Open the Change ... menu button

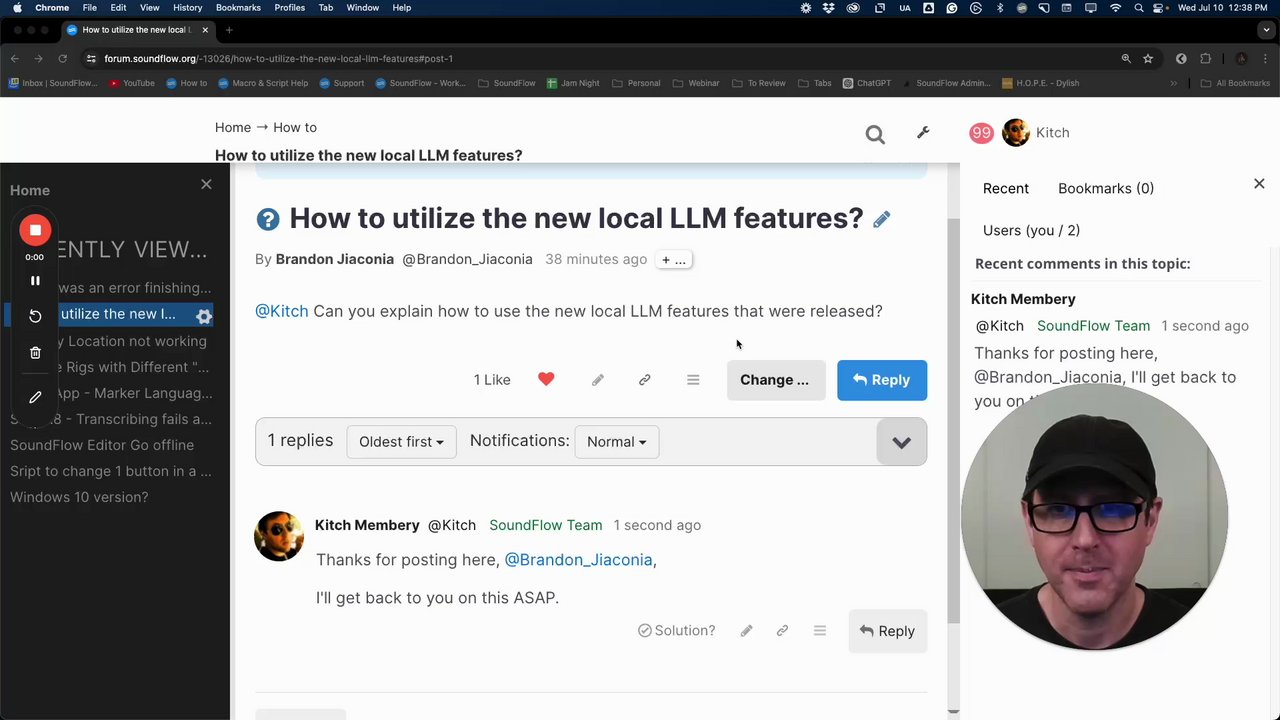(774, 380)
